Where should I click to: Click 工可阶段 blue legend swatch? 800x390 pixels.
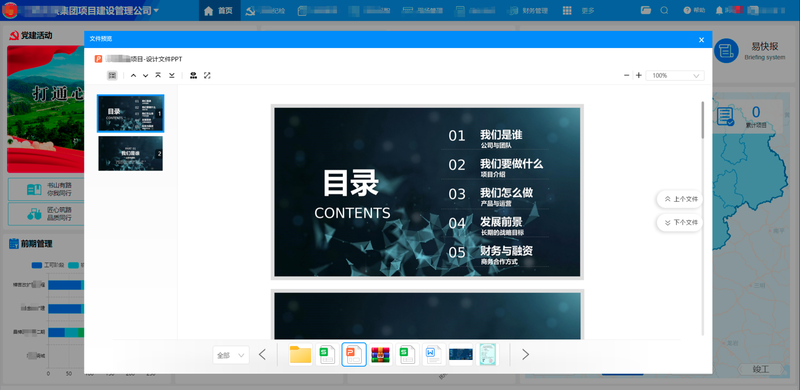pyautogui.click(x=36, y=265)
